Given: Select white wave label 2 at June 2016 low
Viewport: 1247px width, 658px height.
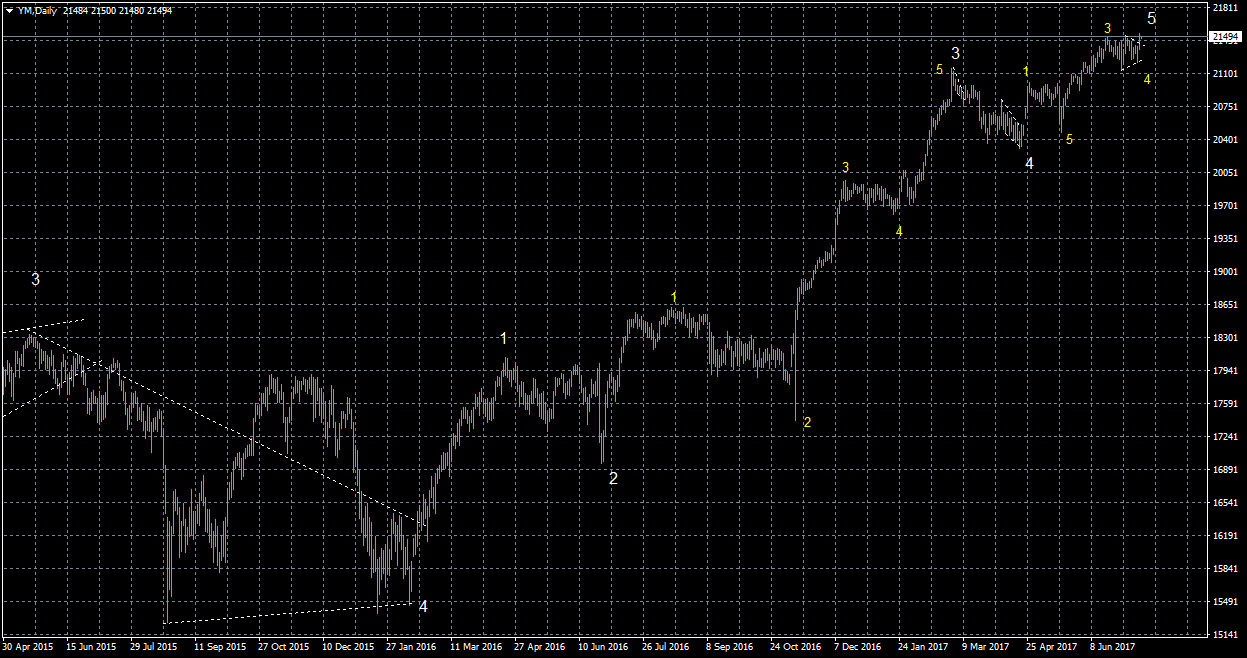Looking at the screenshot, I should point(613,478).
